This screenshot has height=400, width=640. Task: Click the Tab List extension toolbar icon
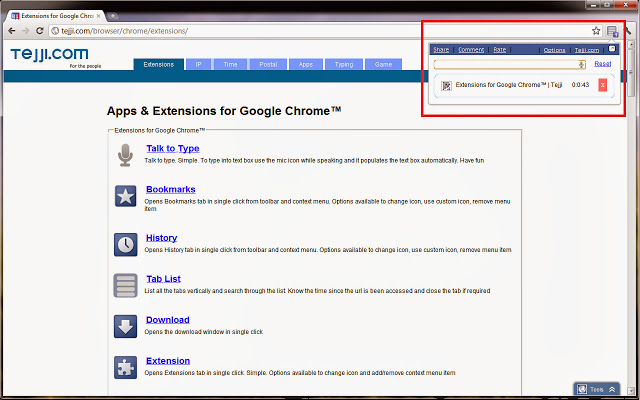[x=612, y=31]
